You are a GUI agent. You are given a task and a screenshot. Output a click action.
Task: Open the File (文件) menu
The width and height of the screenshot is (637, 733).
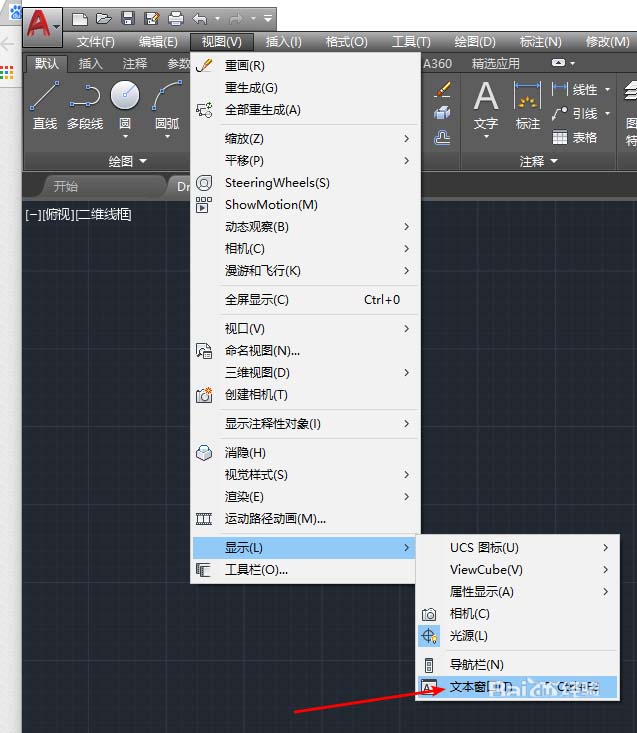click(x=96, y=42)
